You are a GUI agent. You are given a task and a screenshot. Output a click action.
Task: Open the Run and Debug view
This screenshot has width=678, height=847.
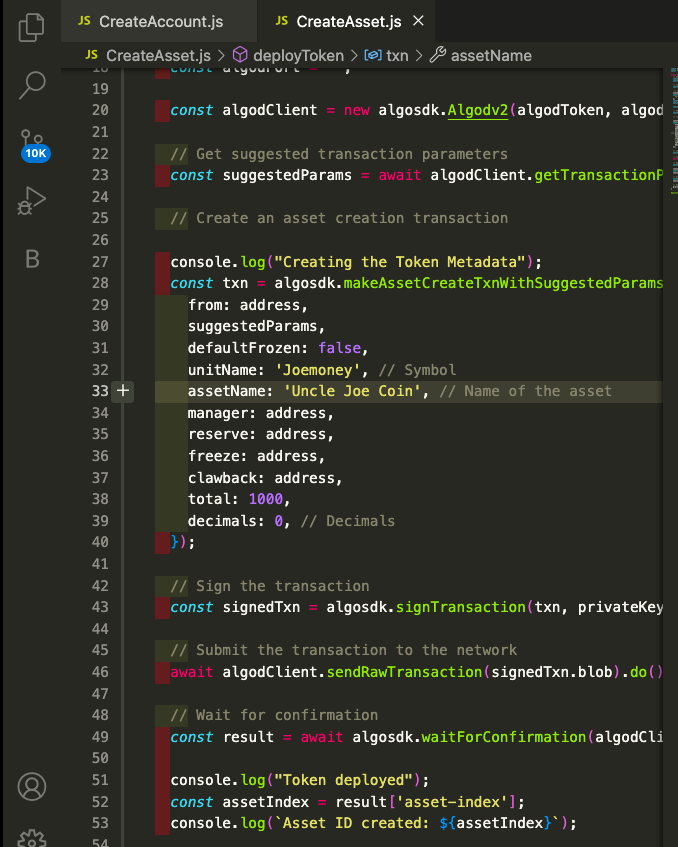tap(31, 201)
